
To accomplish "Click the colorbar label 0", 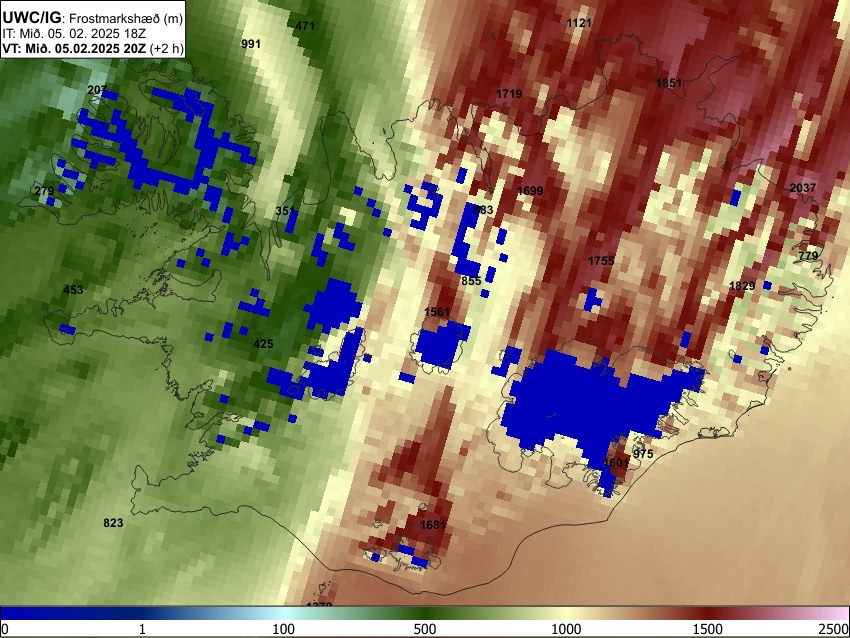I will click(5, 629).
